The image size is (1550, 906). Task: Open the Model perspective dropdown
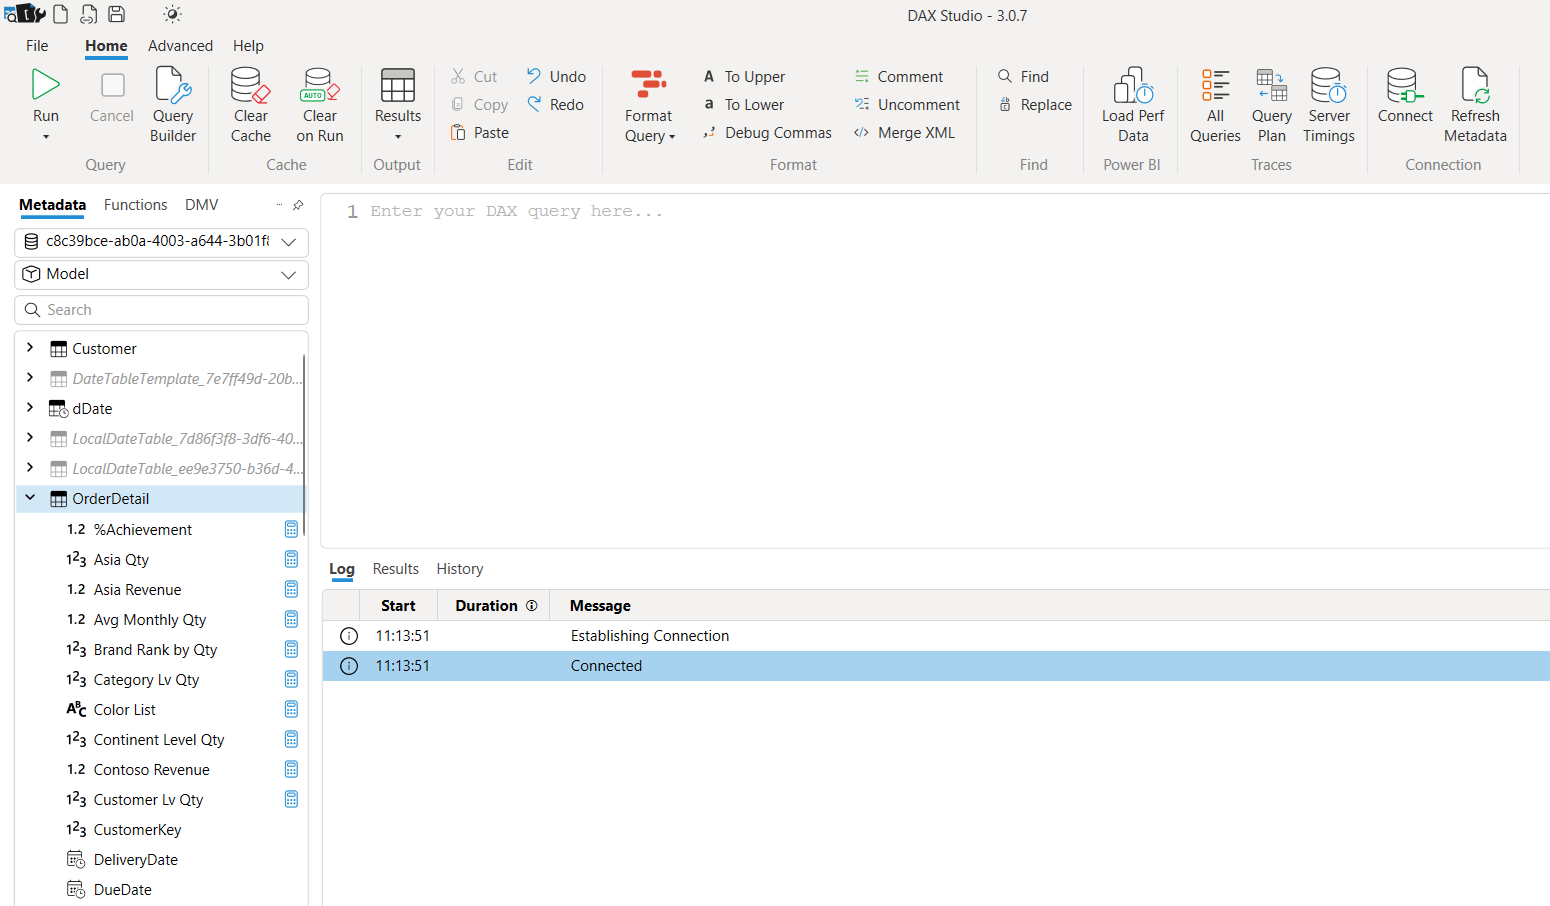point(289,274)
